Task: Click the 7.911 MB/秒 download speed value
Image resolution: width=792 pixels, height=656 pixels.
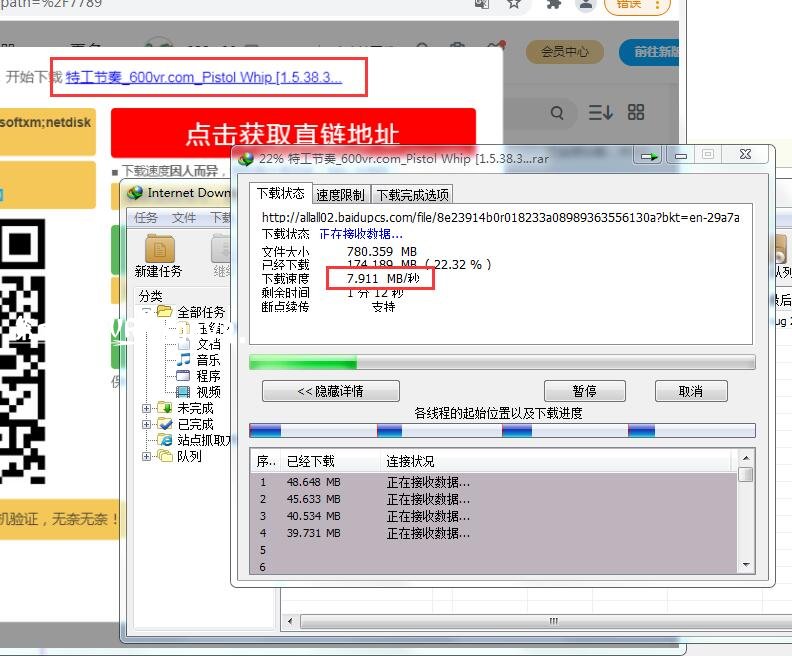Action: pos(383,278)
